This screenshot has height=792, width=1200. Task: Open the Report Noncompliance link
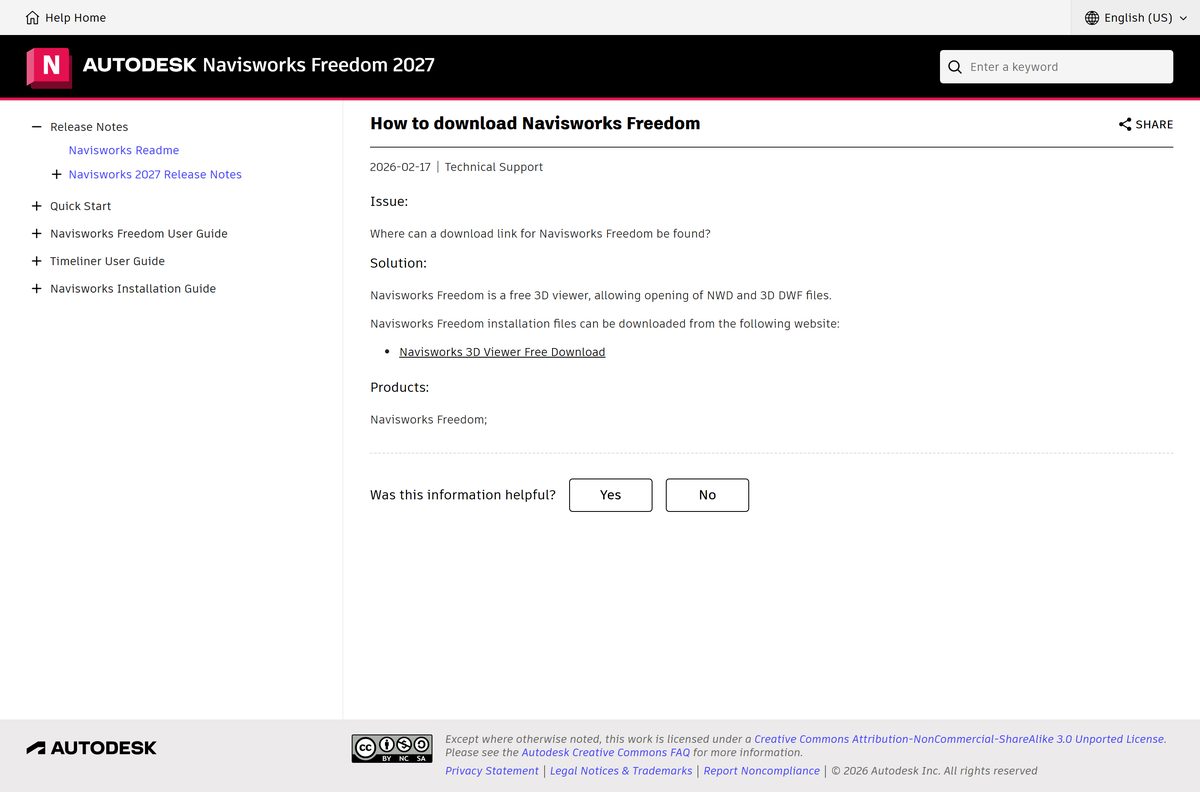point(762,771)
